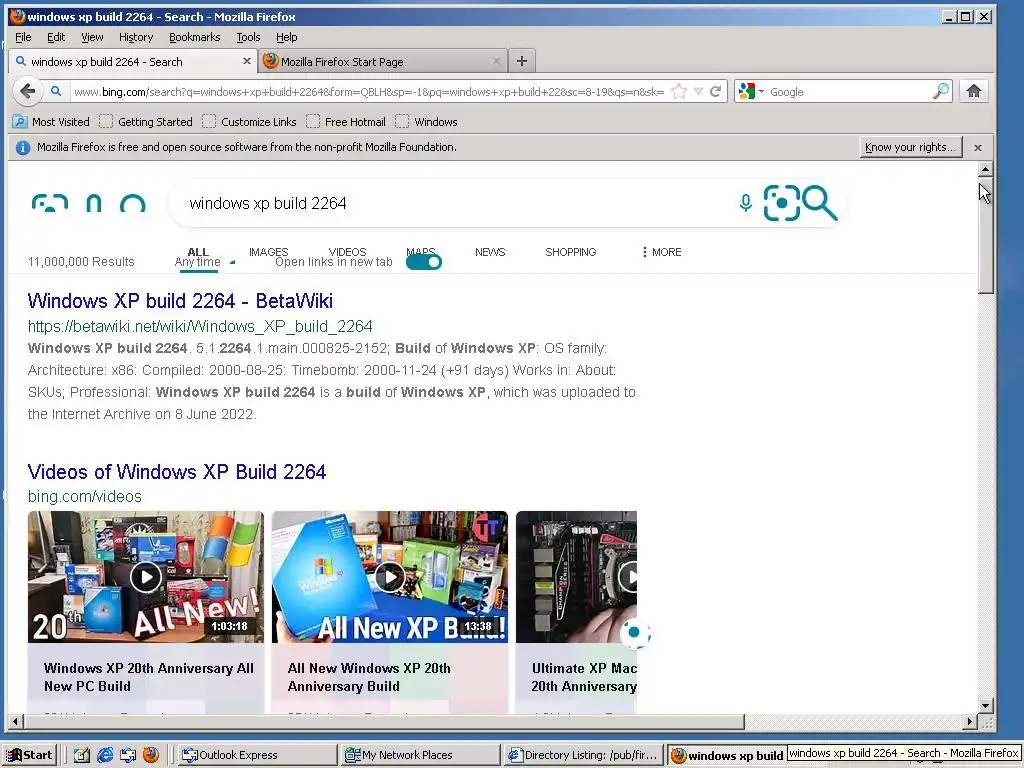Open Bing visual search camera icon

(781, 203)
